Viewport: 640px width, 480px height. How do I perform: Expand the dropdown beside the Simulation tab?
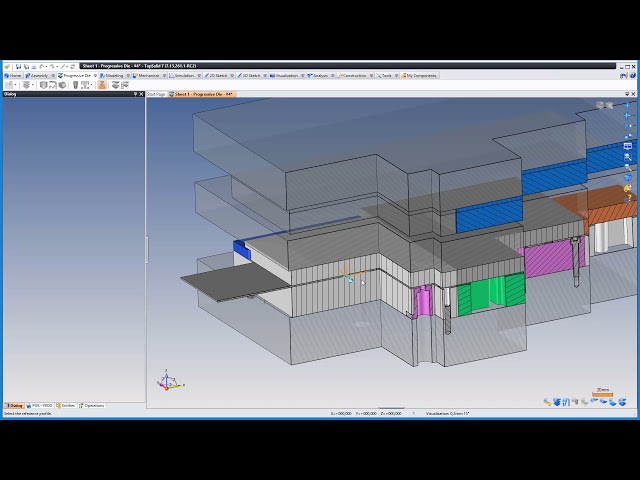point(199,75)
